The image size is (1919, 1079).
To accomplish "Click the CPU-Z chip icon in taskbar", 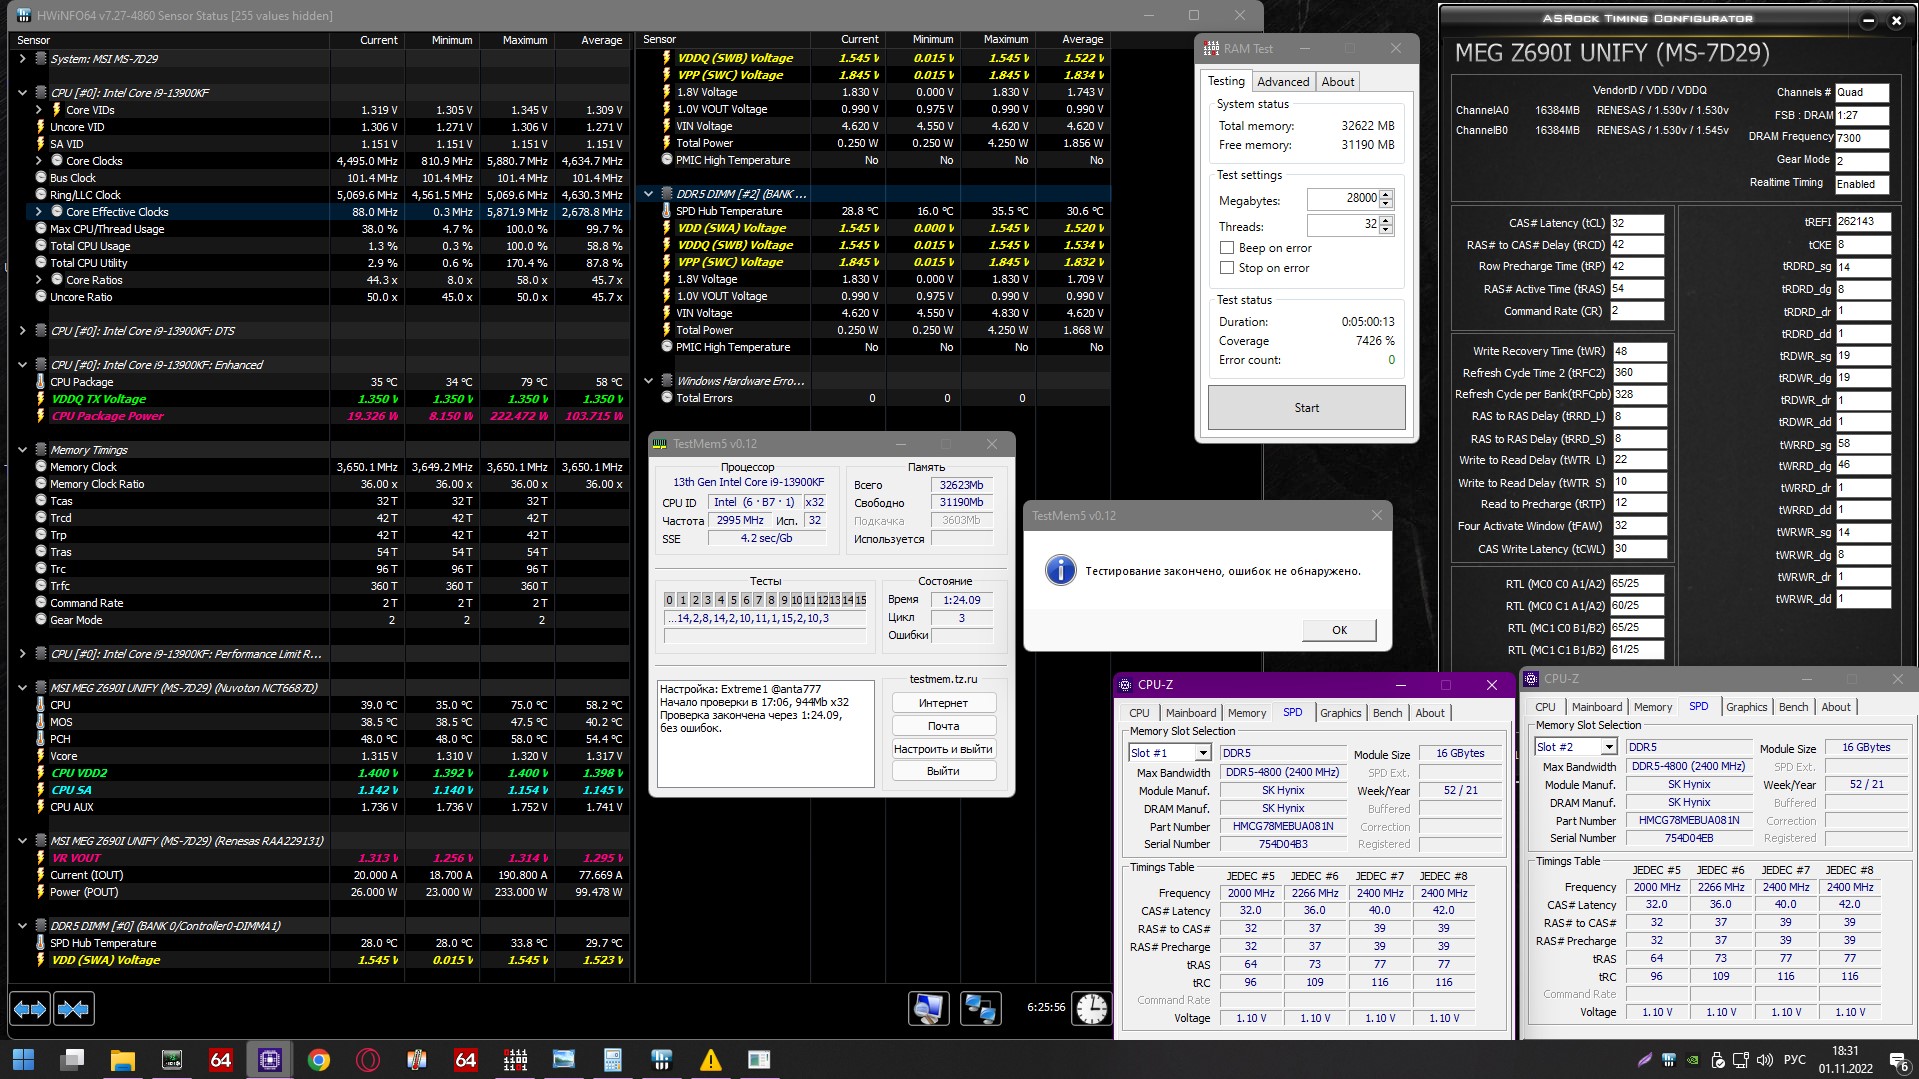I will (x=270, y=1060).
